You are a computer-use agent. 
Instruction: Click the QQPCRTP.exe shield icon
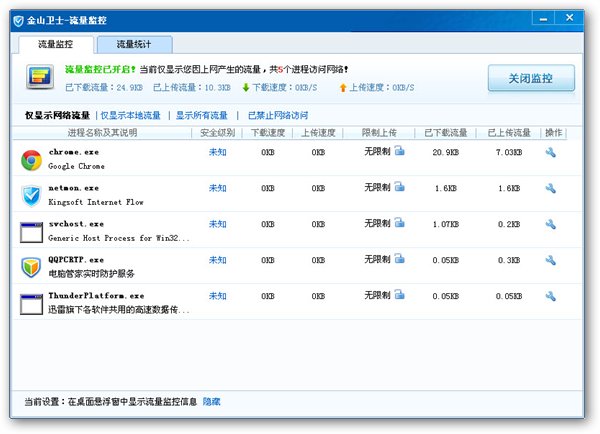click(x=31, y=267)
